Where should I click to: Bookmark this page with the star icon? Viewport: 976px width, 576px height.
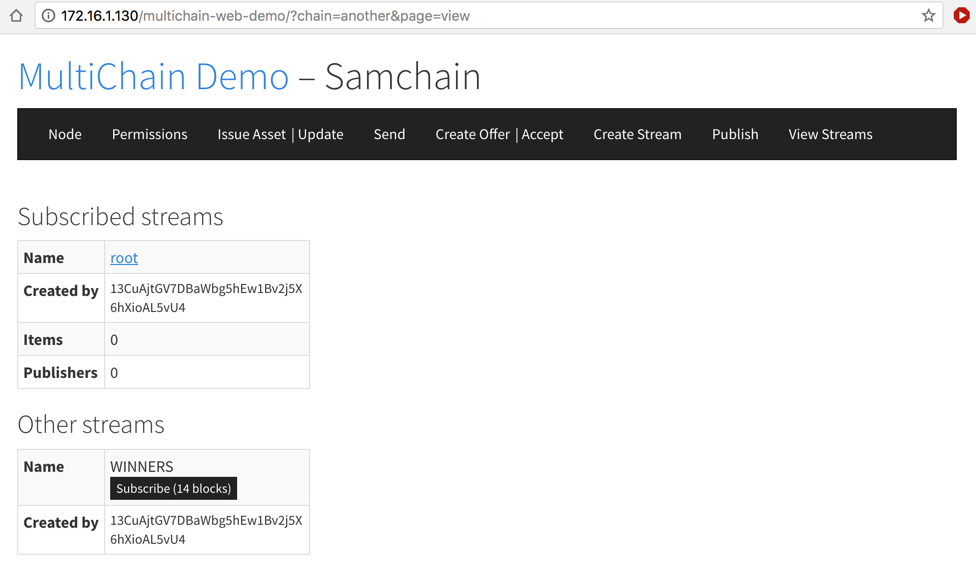pos(929,16)
